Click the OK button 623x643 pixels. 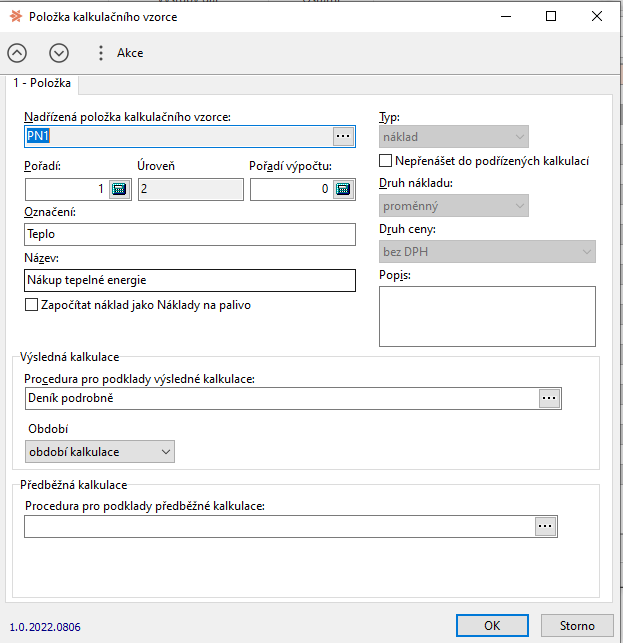coord(492,625)
